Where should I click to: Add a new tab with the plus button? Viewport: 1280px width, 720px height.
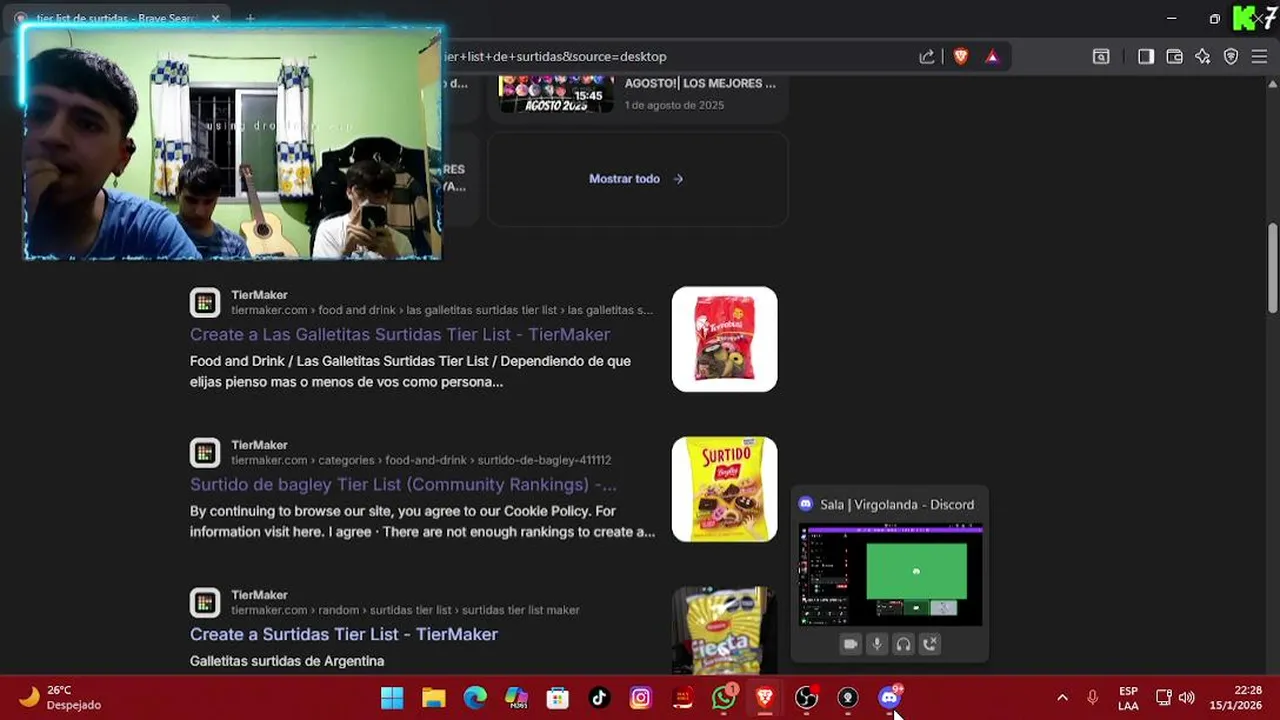250,18
